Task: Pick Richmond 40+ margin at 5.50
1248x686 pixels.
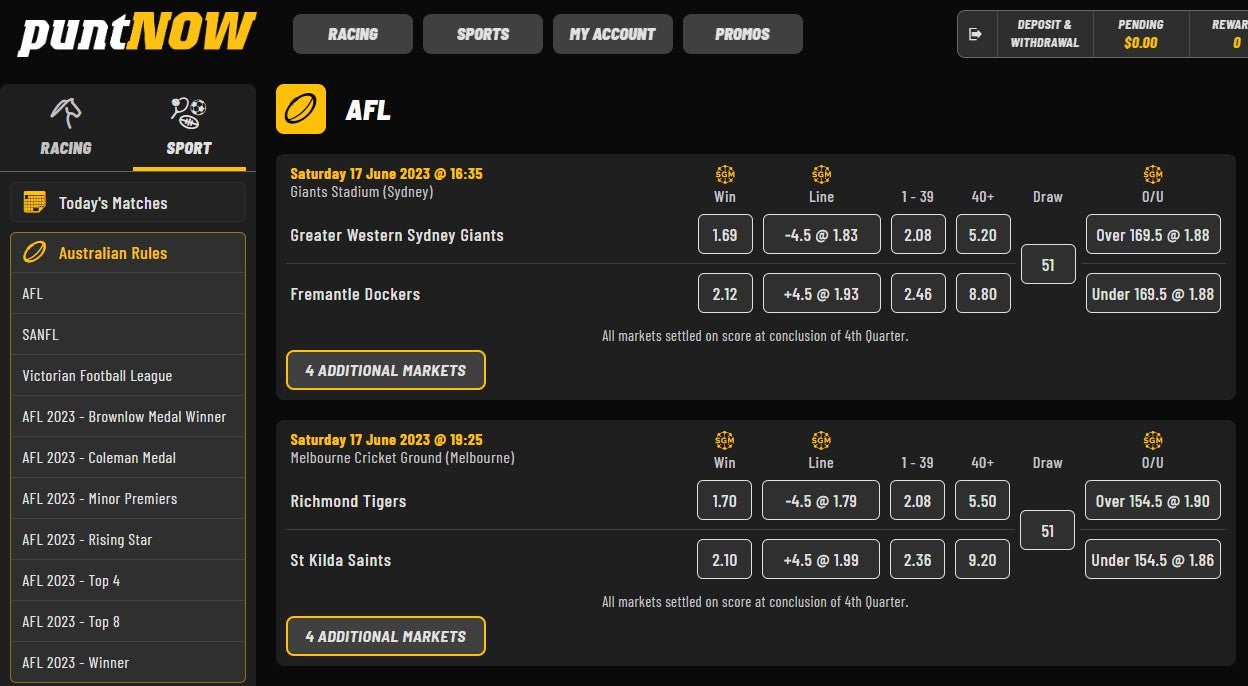Action: point(983,501)
